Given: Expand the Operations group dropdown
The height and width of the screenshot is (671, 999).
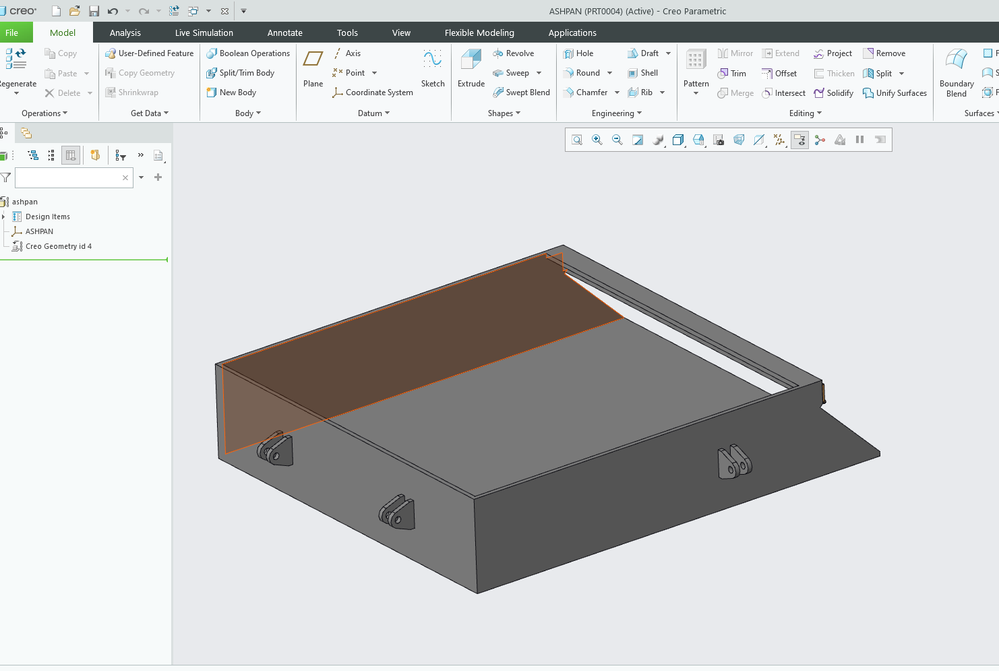Looking at the screenshot, I should click(46, 113).
